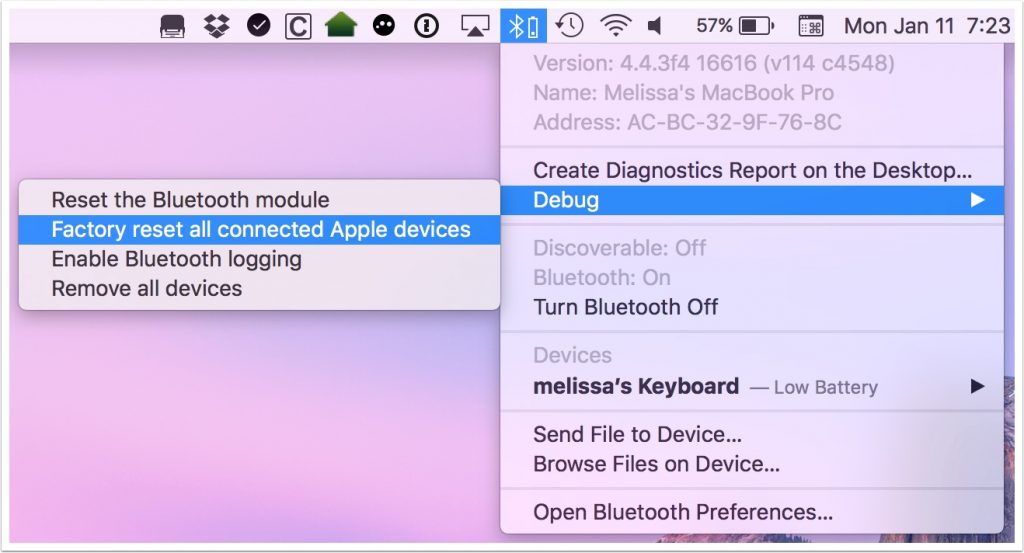Select Remove all devices
This screenshot has width=1024, height=553.
(147, 289)
